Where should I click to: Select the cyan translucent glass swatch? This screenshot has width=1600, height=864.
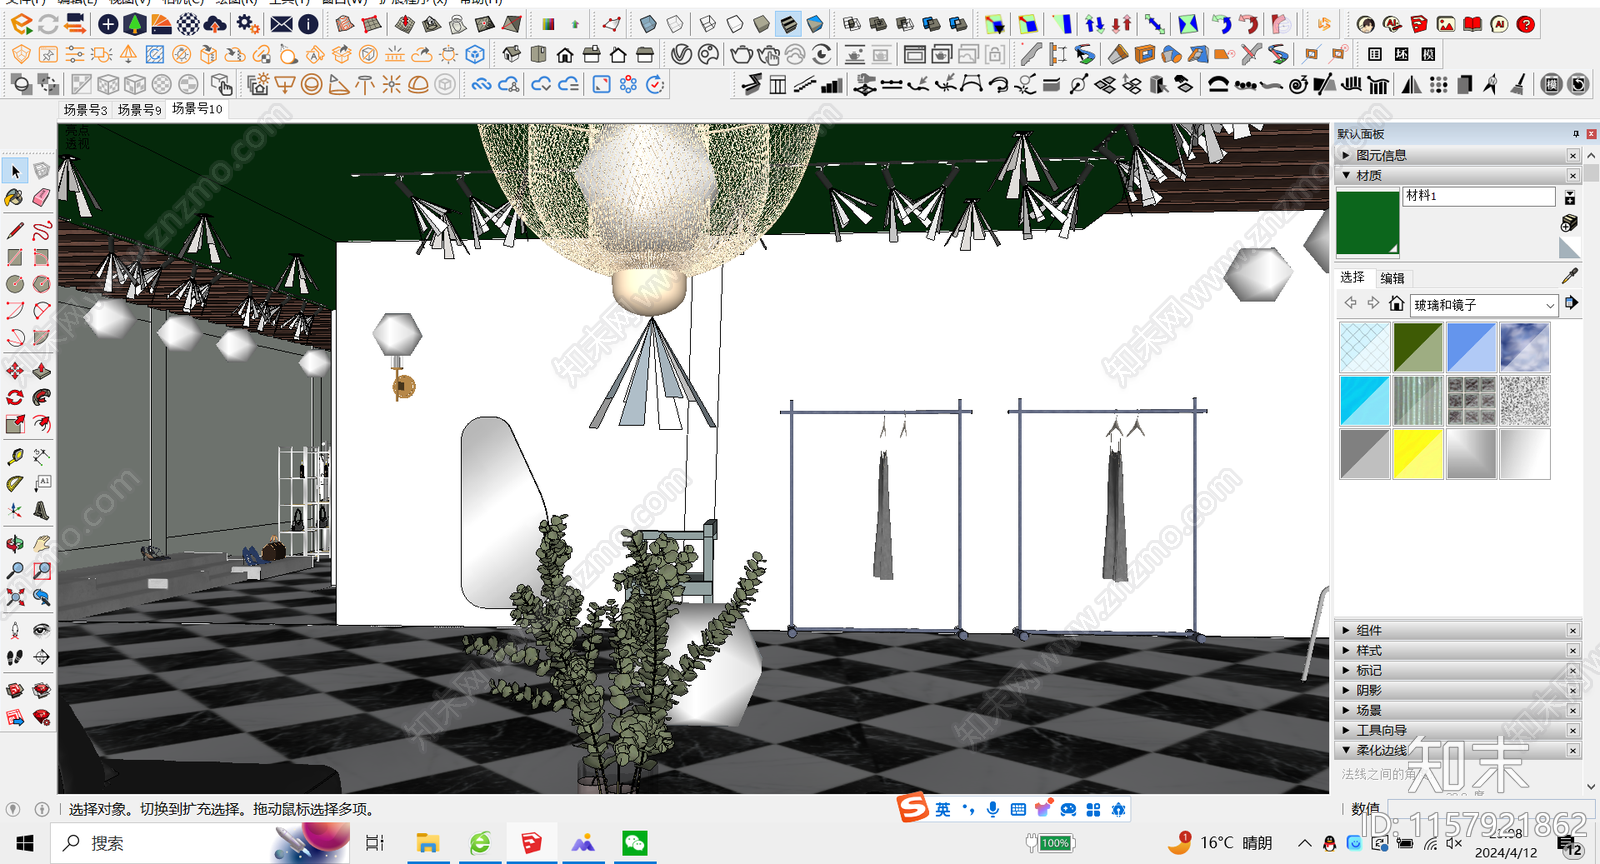click(x=1364, y=400)
